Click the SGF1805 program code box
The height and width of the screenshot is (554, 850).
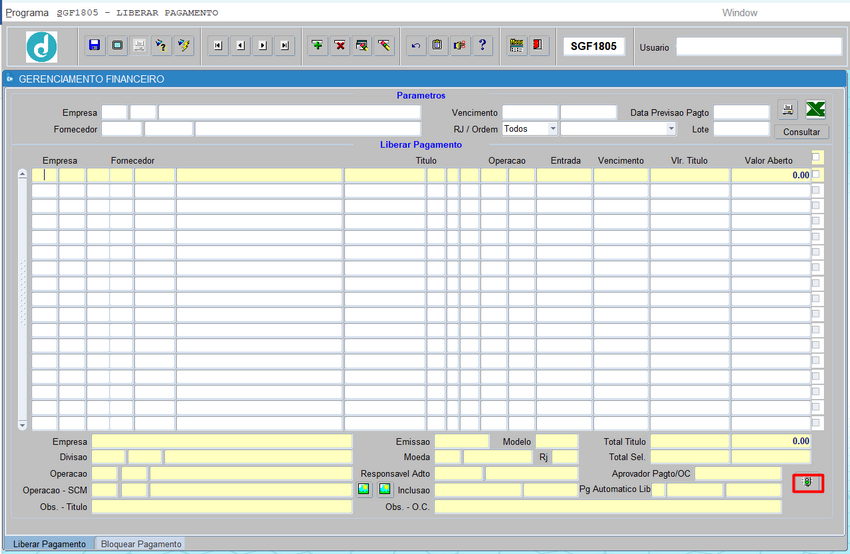point(594,47)
